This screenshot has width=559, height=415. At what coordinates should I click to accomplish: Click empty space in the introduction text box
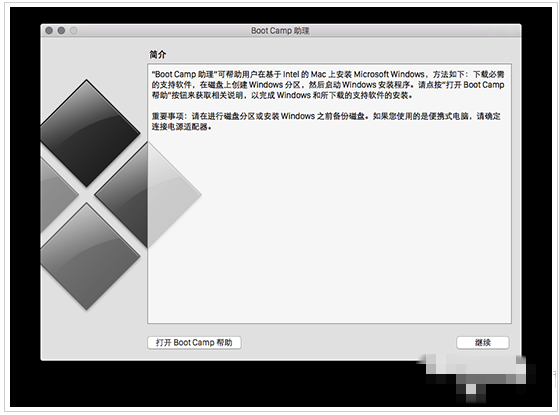click(x=329, y=228)
